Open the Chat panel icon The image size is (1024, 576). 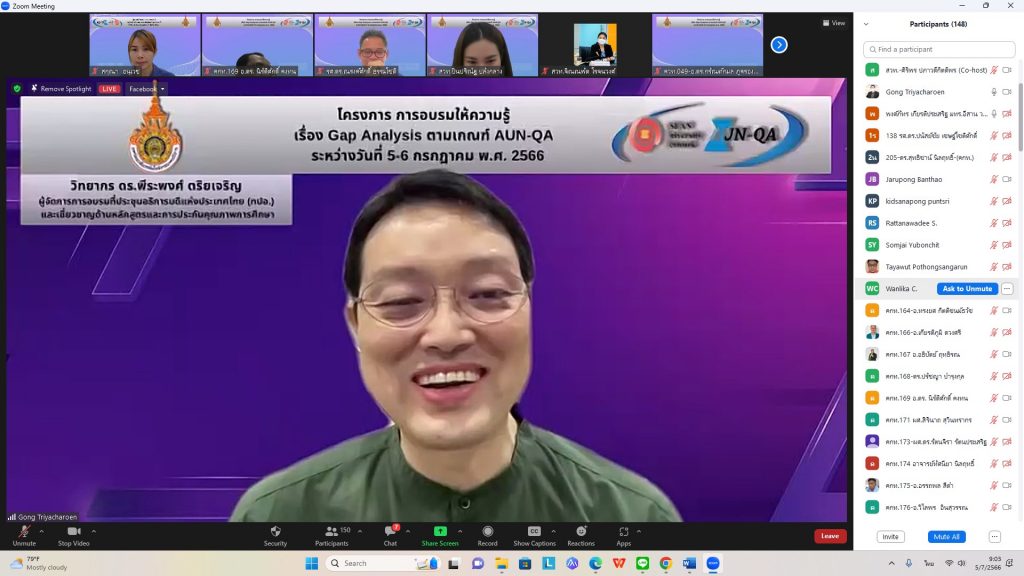coord(390,532)
